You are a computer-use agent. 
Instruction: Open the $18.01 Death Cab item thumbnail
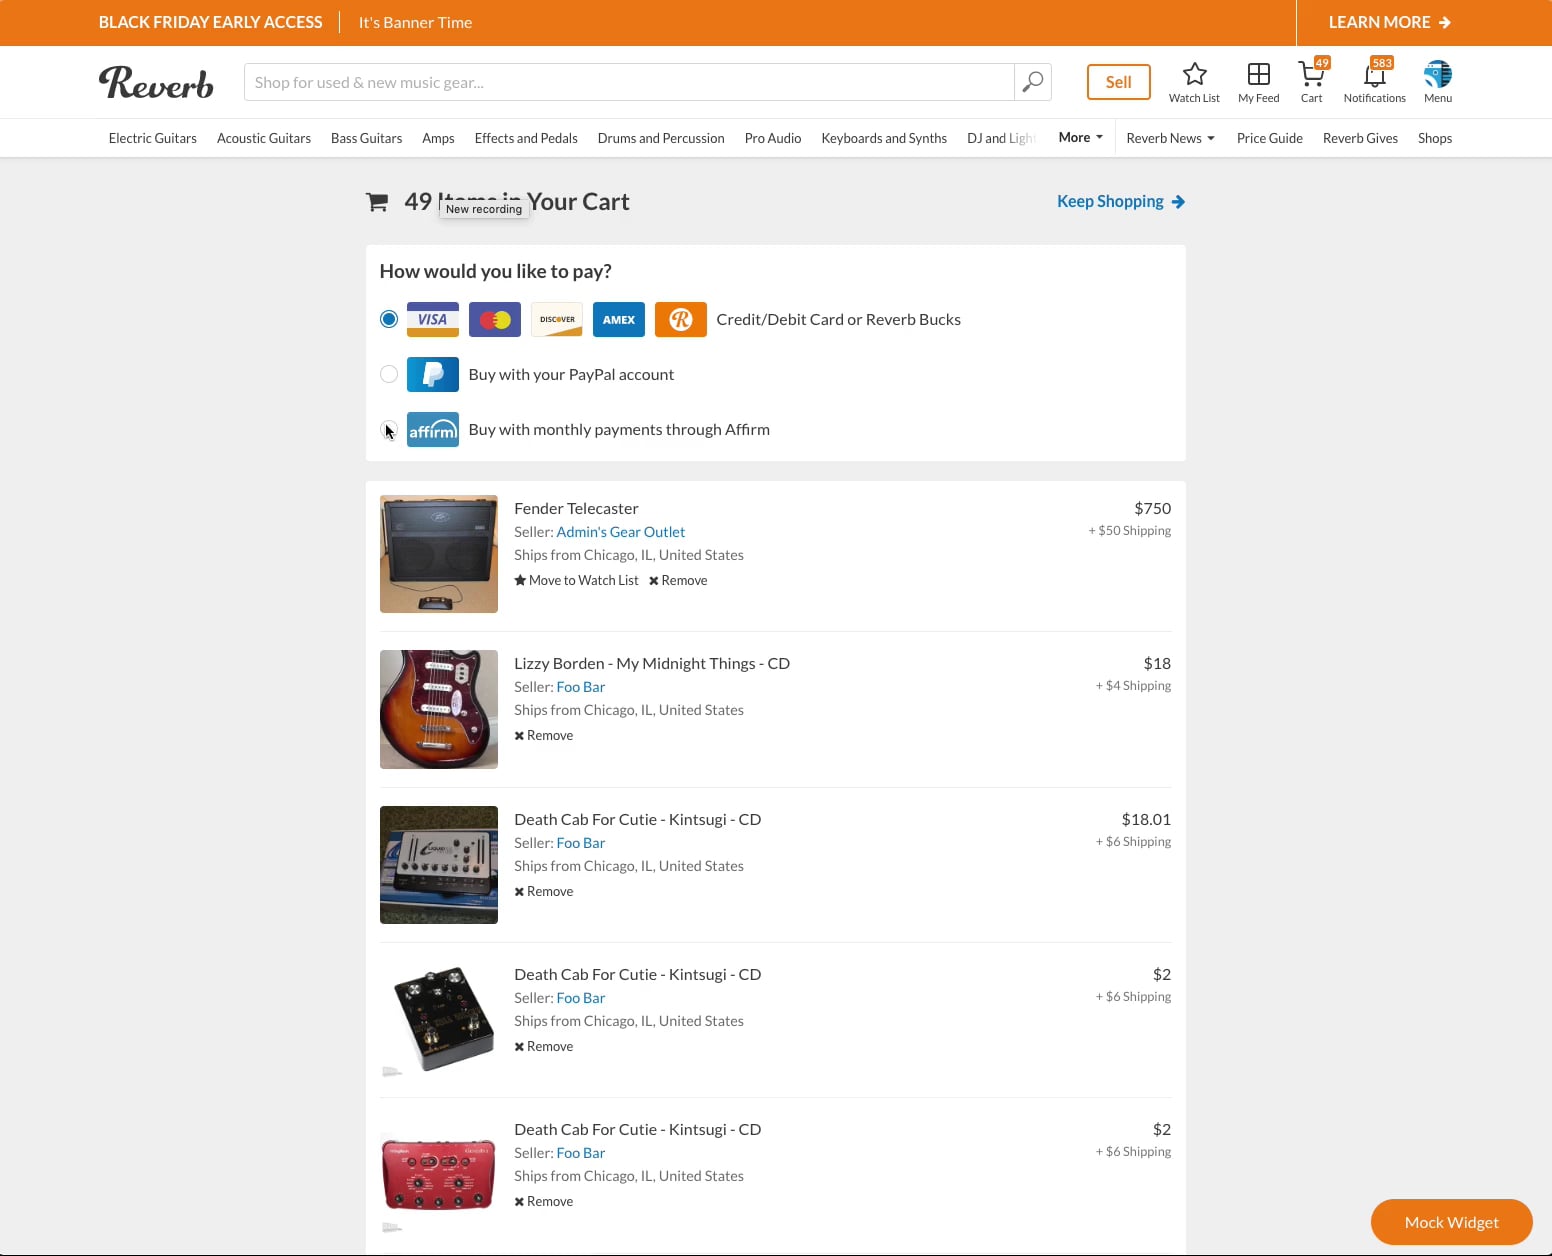pyautogui.click(x=439, y=865)
